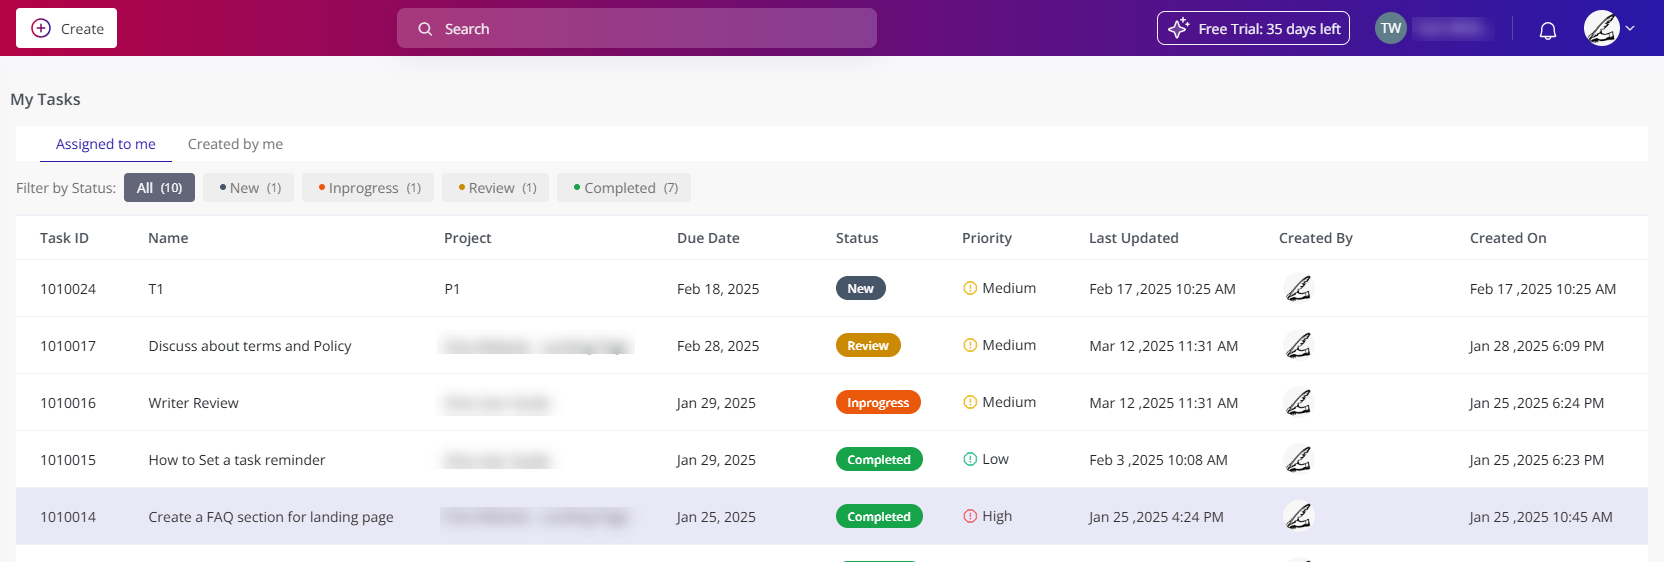Image resolution: width=1664 pixels, height=562 pixels.
Task: Click creator avatar for task 1010017
Action: click(x=1298, y=345)
